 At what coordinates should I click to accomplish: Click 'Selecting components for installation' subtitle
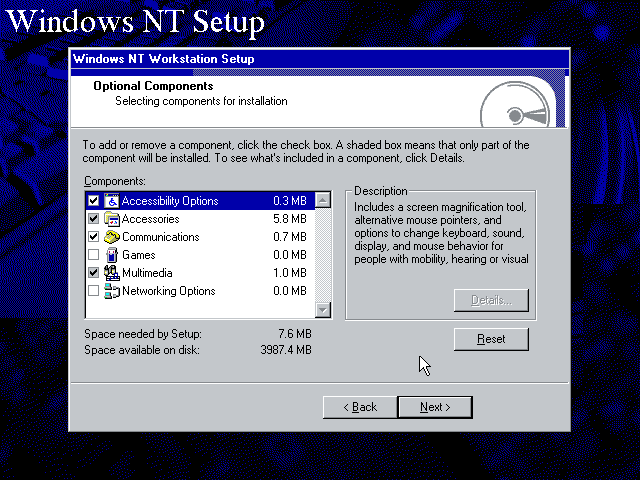201,101
